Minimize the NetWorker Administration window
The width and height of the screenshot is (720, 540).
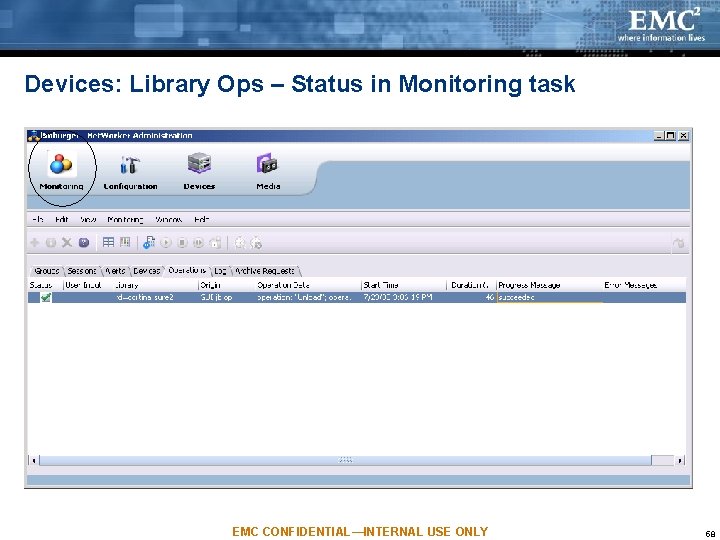(x=659, y=135)
